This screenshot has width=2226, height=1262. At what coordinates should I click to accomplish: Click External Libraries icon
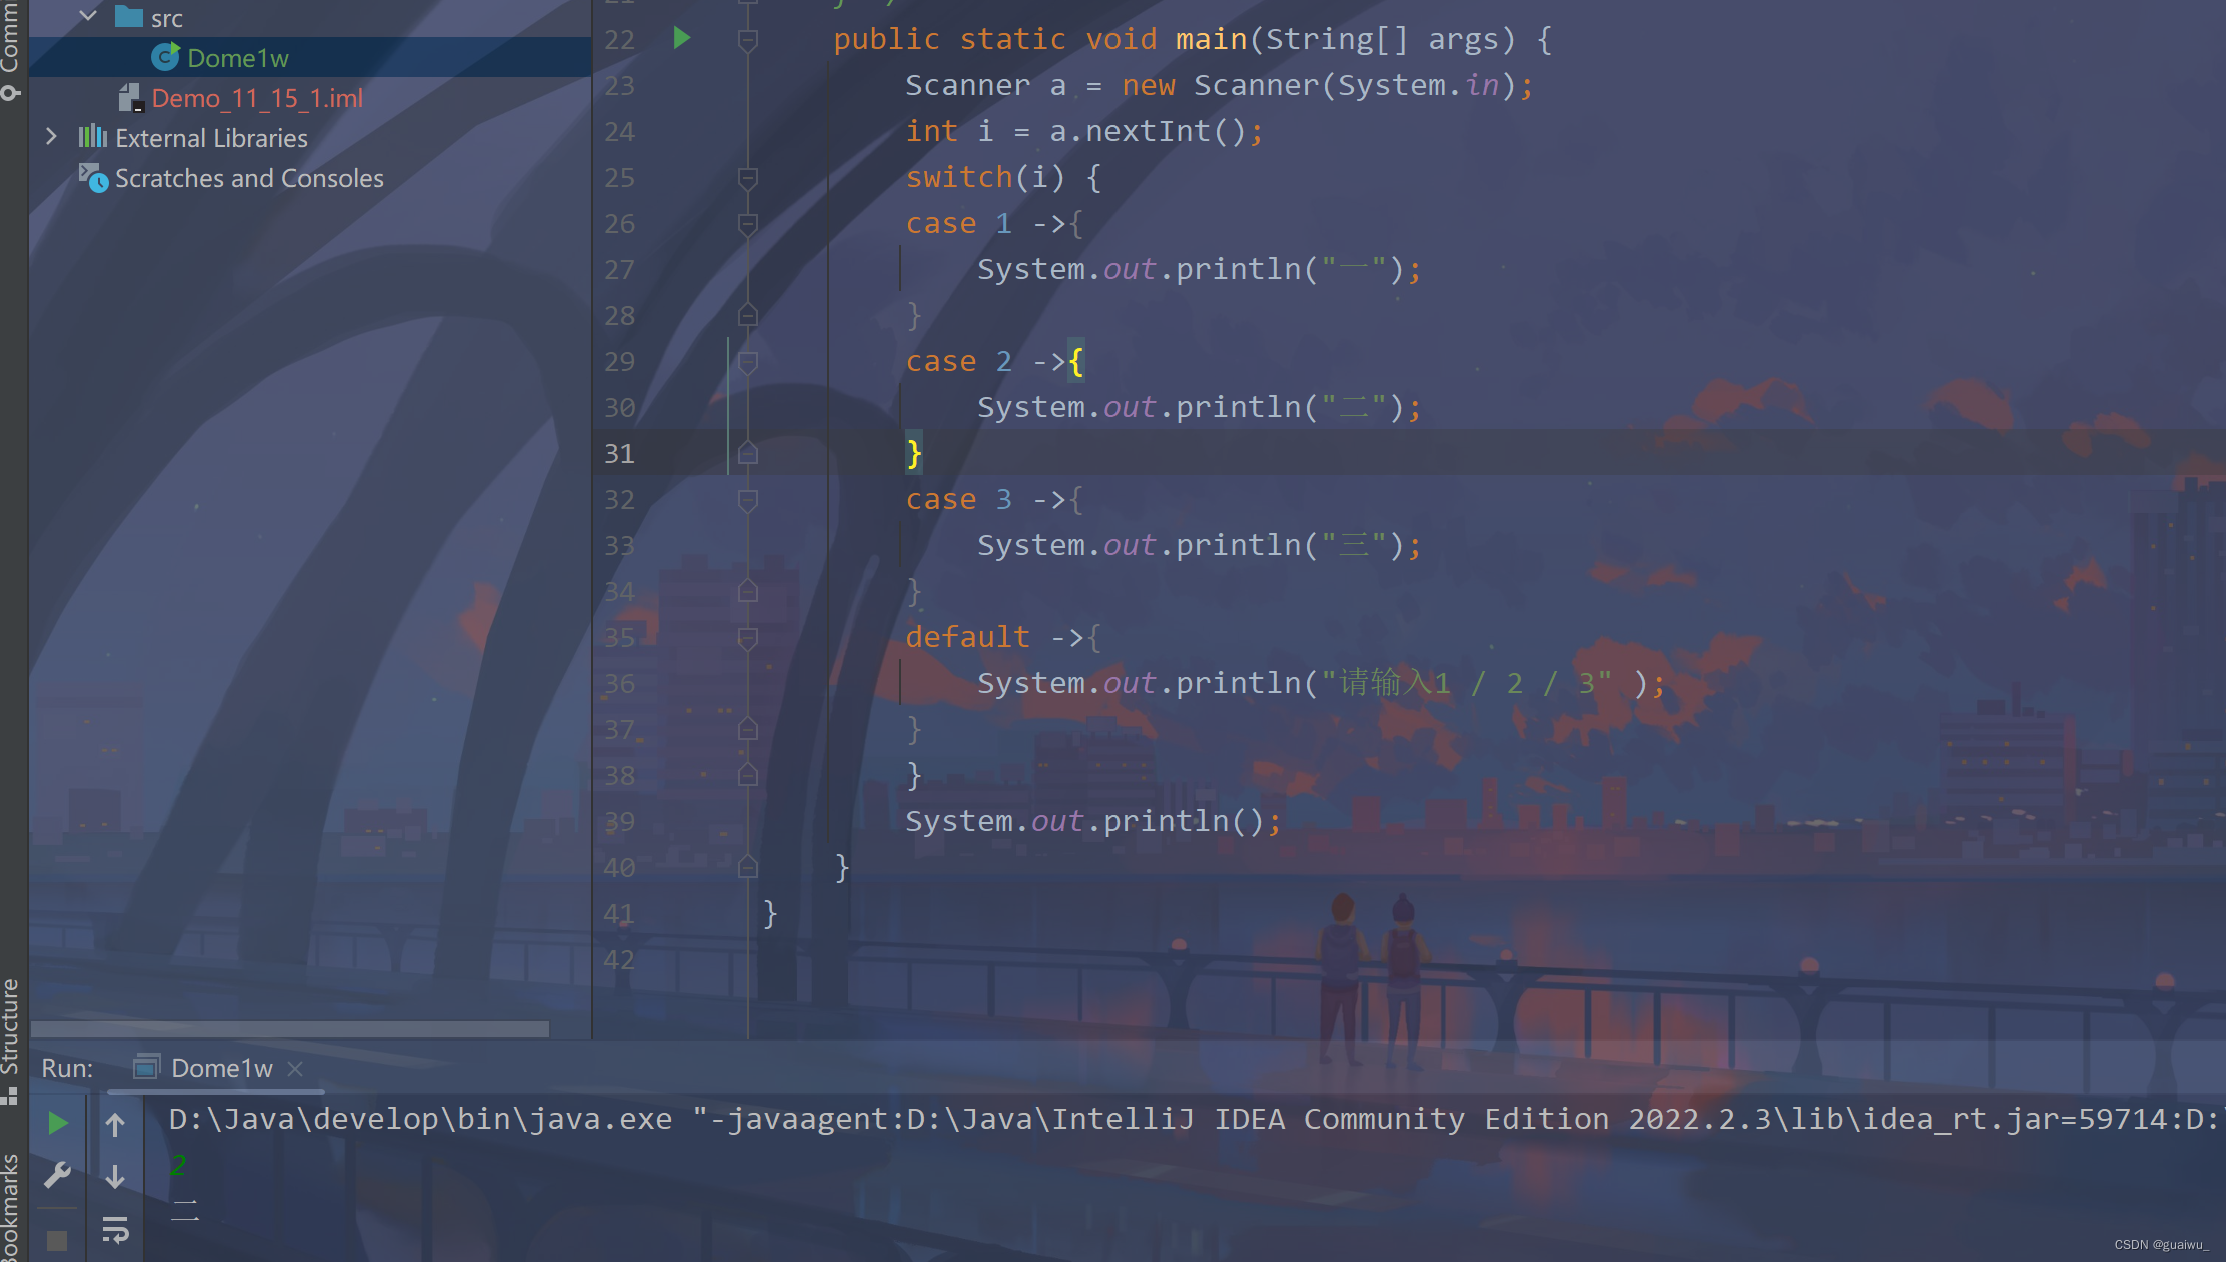click(93, 137)
